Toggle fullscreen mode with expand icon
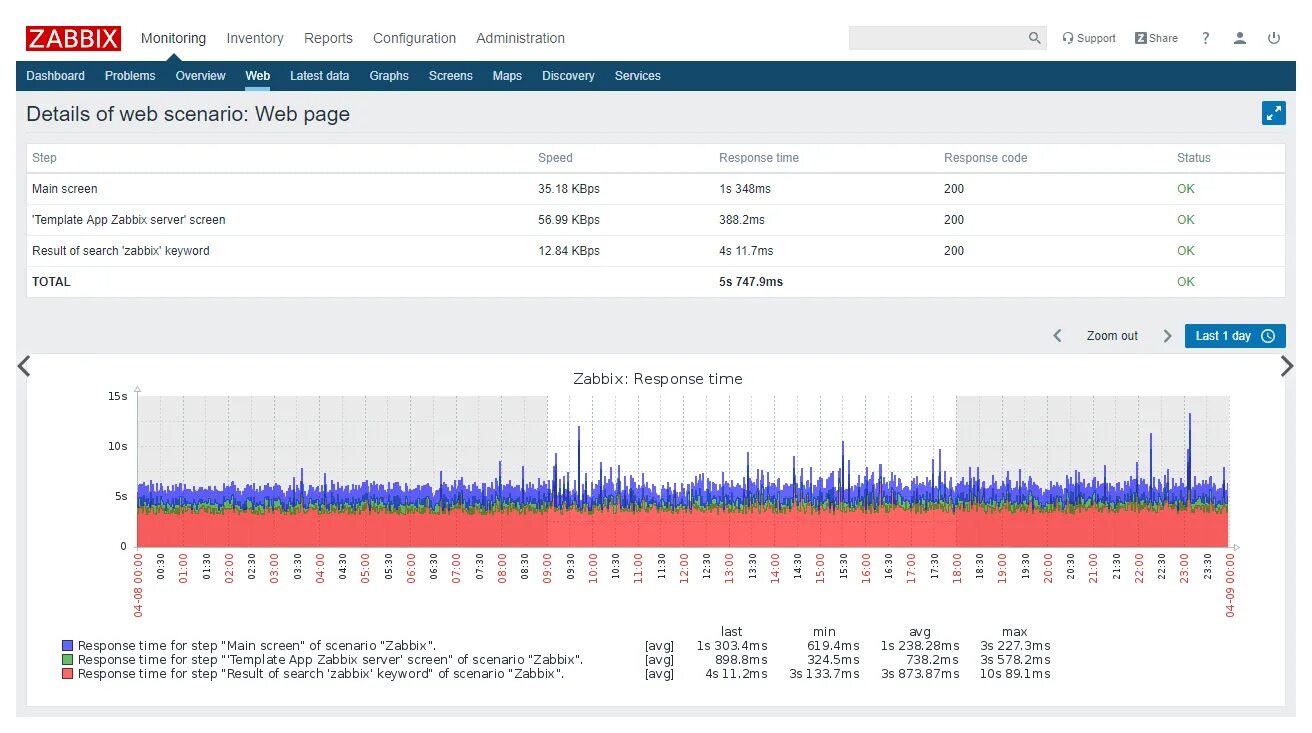Image resolution: width=1312 pixels, height=733 pixels. click(1274, 113)
